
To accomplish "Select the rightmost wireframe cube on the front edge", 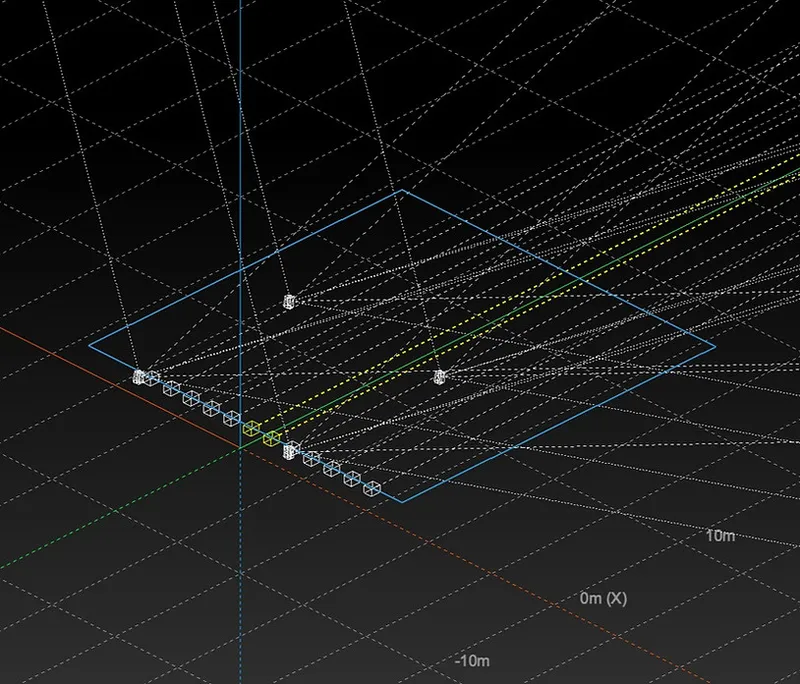I will 372,488.
